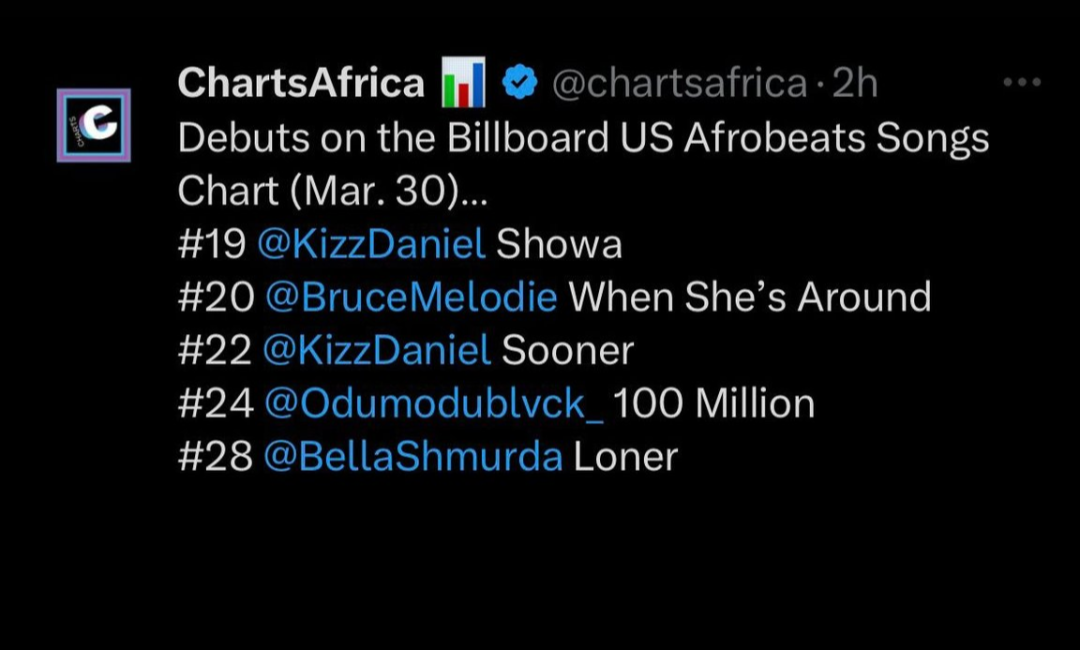Open the ChartsAfrica profile avatar
This screenshot has width=1080, height=650.
93,125
